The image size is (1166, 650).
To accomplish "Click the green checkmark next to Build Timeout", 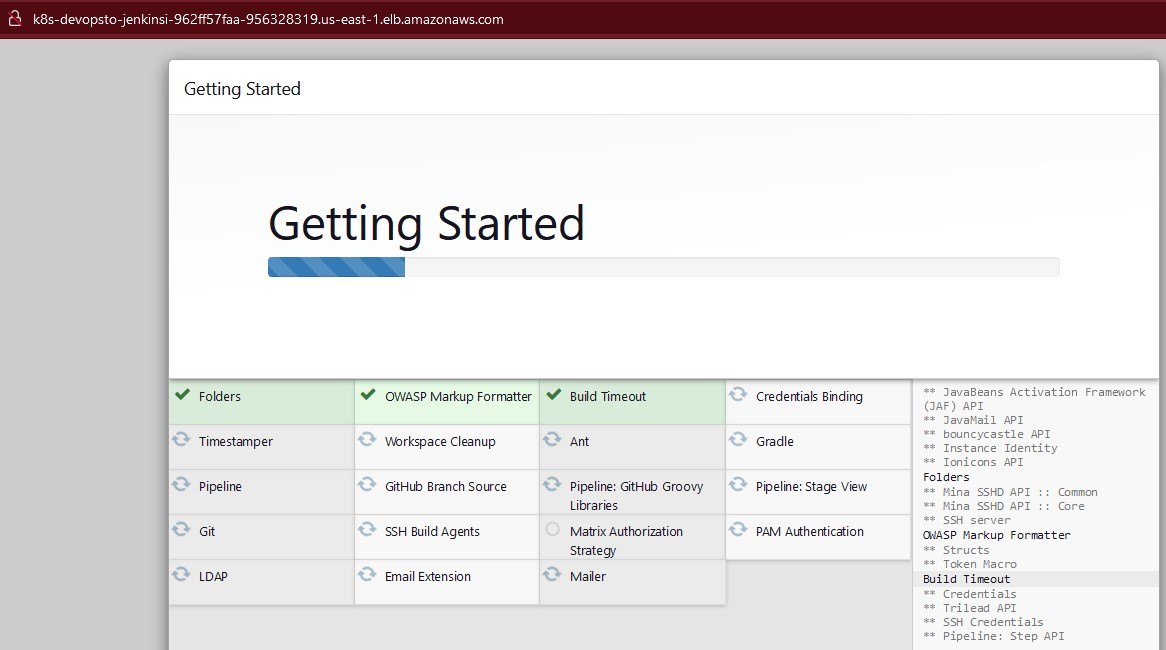I will click(x=553, y=395).
